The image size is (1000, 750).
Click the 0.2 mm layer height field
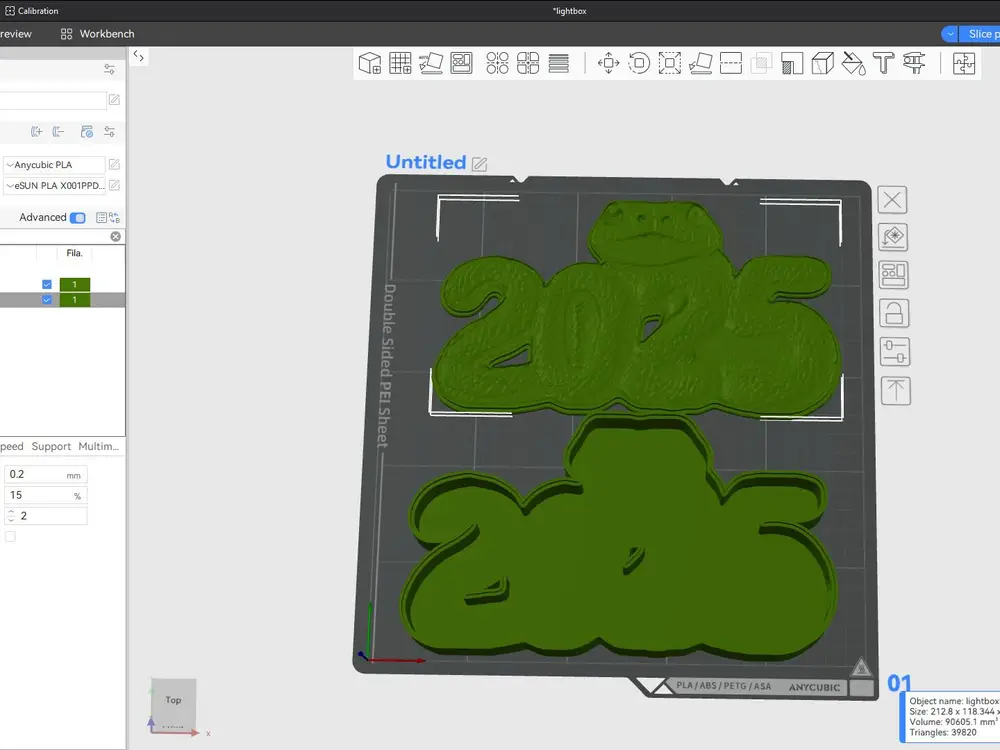click(x=45, y=474)
